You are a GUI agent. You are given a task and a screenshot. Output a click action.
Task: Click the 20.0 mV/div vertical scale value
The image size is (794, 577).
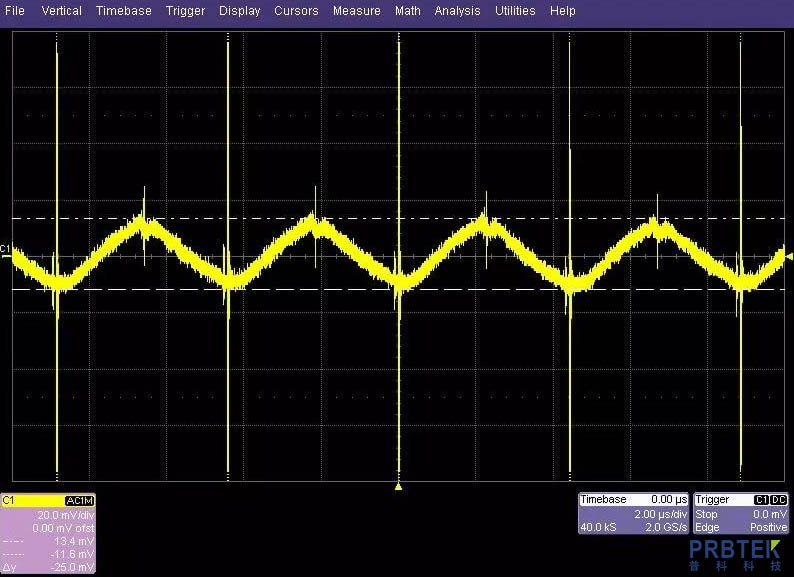click(x=65, y=515)
